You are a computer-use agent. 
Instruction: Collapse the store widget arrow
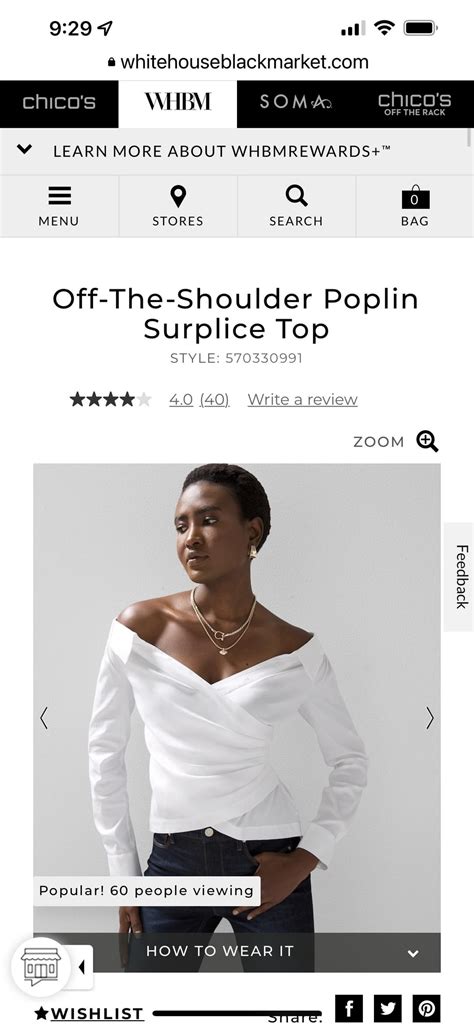tap(82, 967)
